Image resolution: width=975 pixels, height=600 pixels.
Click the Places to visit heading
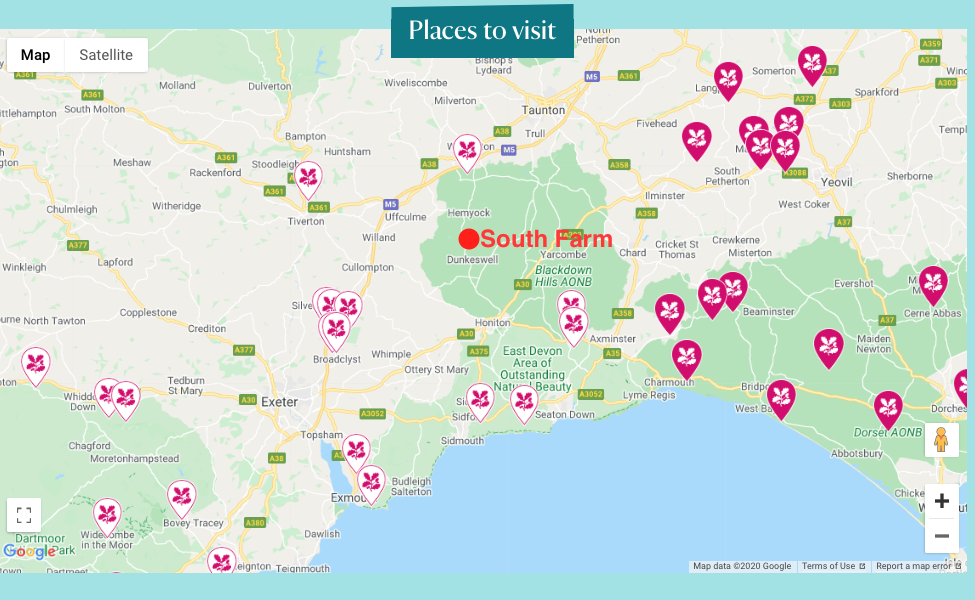[482, 30]
